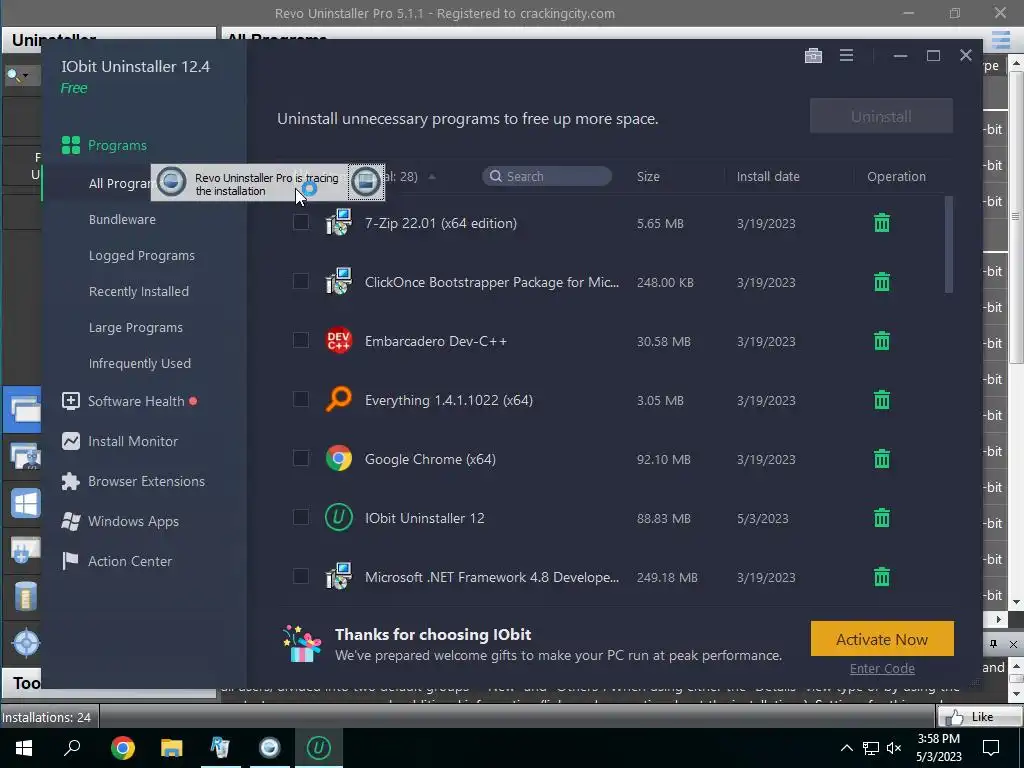Show hidden system tray icons chevron
The image size is (1024, 768).
pyautogui.click(x=846, y=748)
